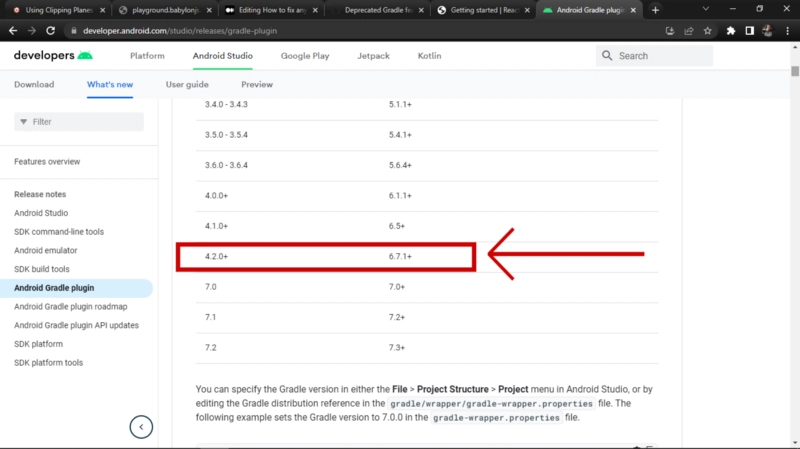Open the User guide sub-tab
Image resolution: width=800 pixels, height=449 pixels.
(x=187, y=84)
